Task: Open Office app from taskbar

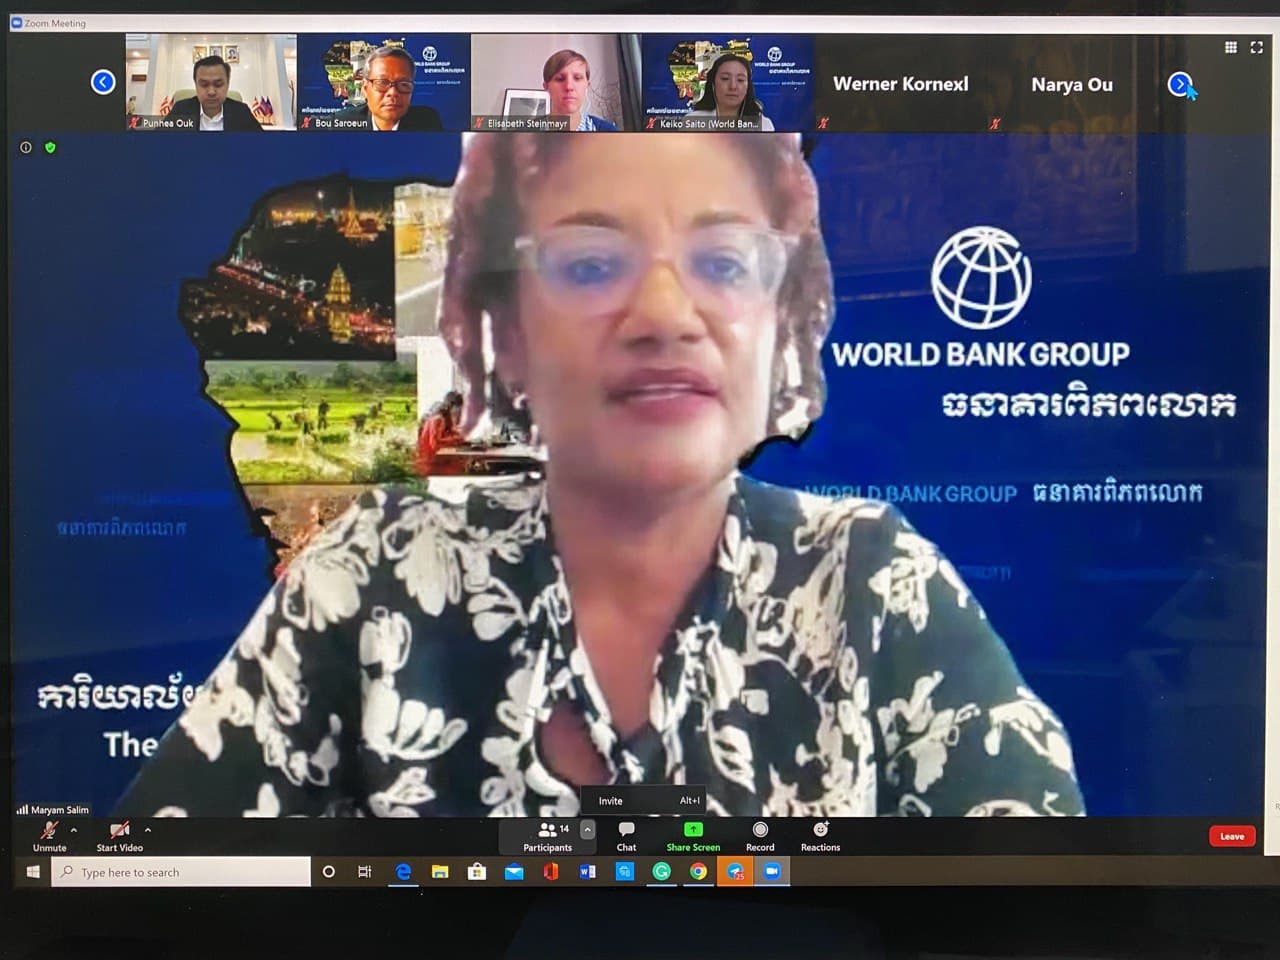Action: 551,872
